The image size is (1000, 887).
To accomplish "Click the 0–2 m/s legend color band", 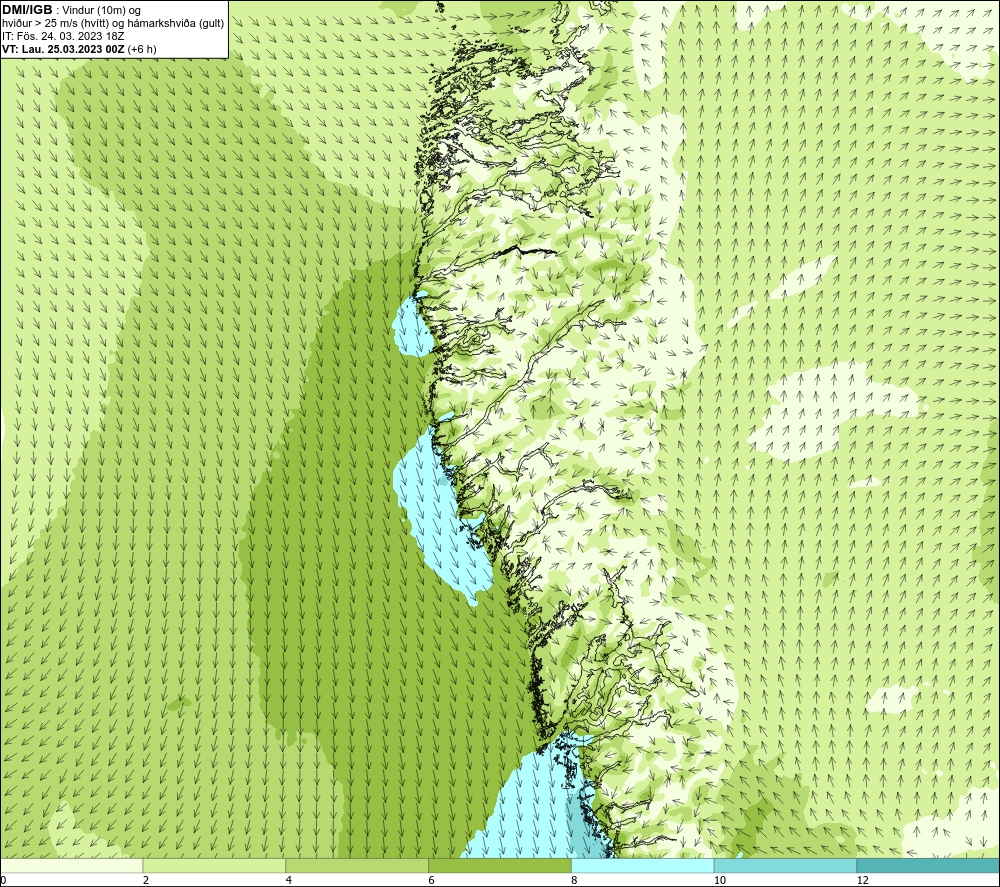I will pos(71,865).
